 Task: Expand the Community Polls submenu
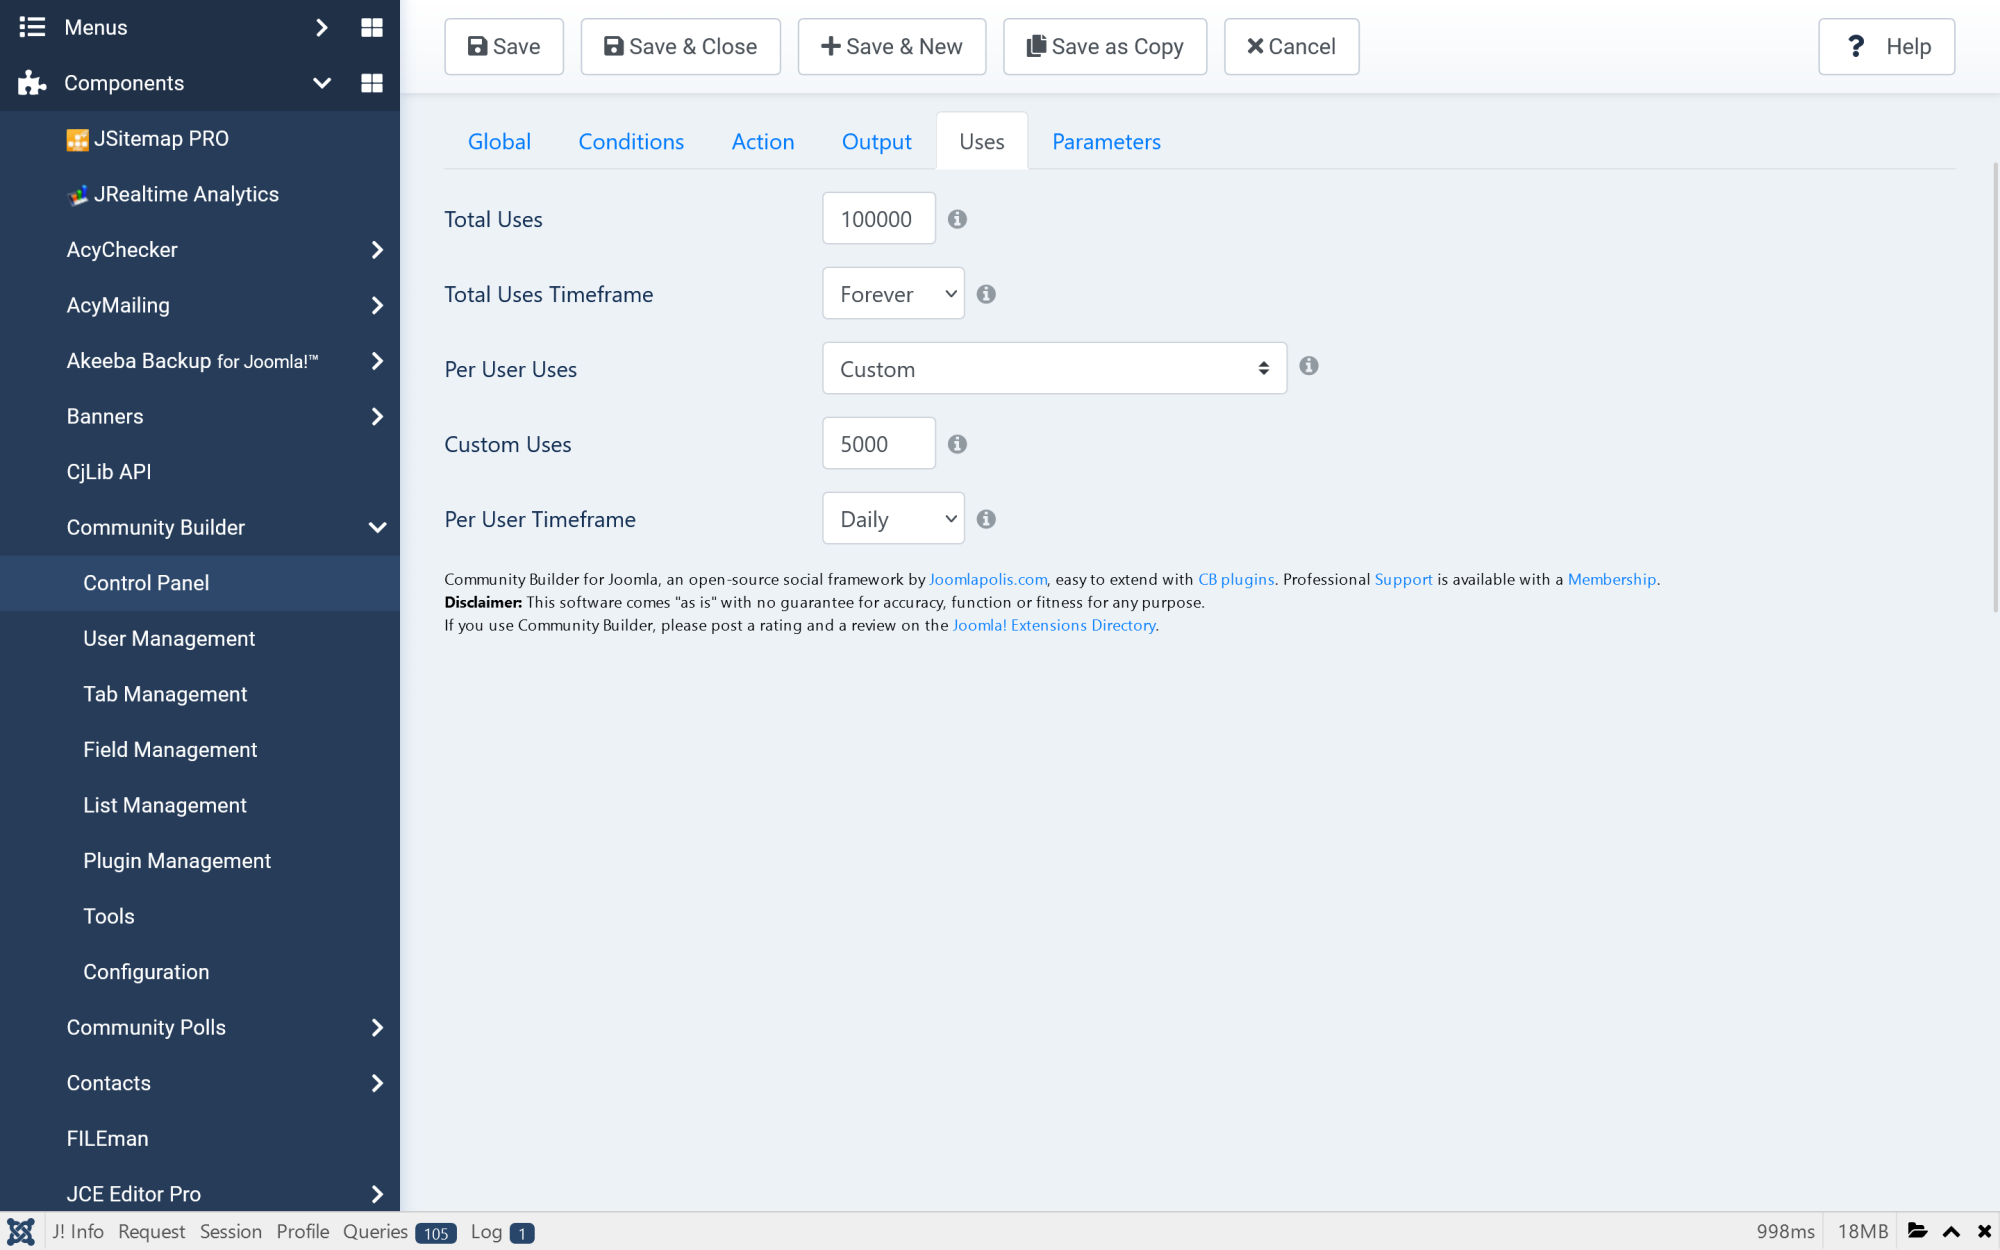(x=377, y=1028)
